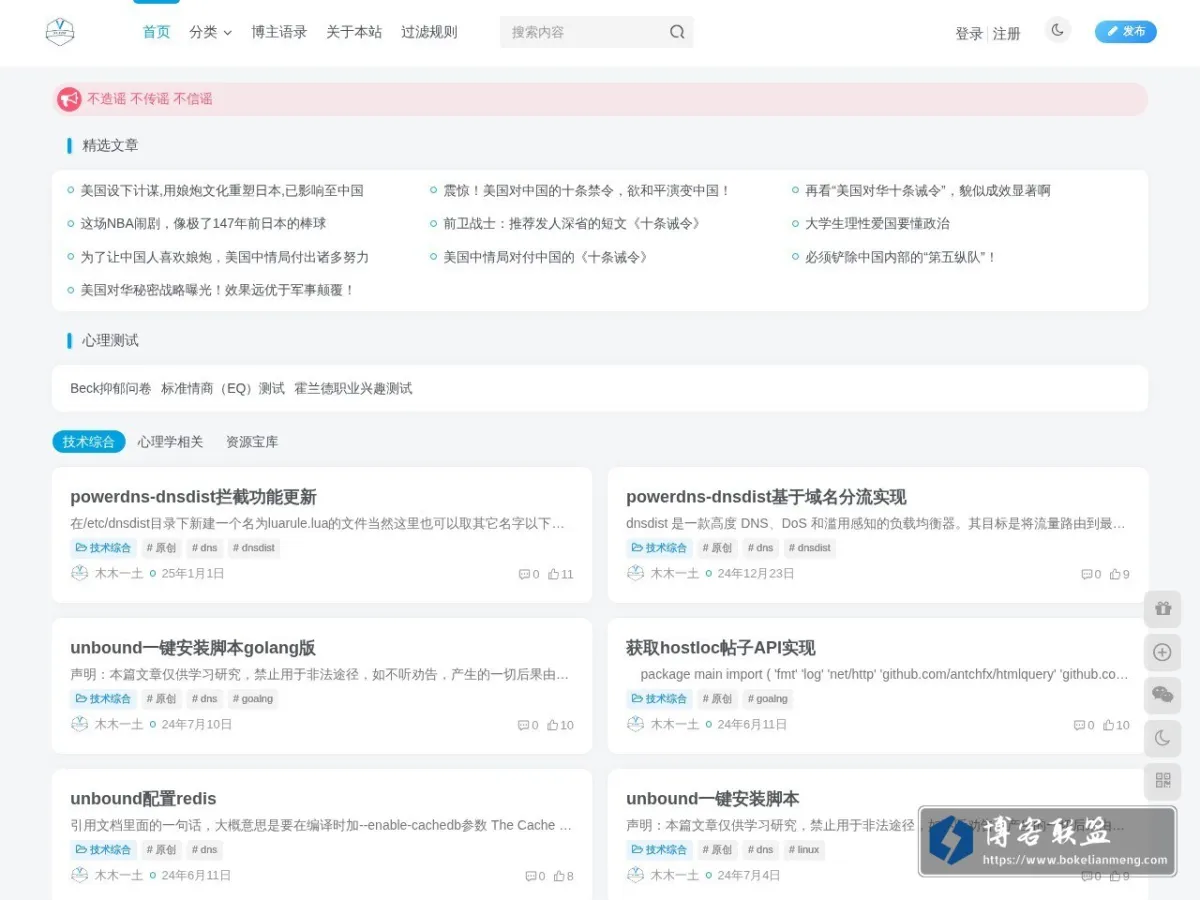
Task: Click comment icon on unbound一键安装脚本golang版 card
Action: 523,725
